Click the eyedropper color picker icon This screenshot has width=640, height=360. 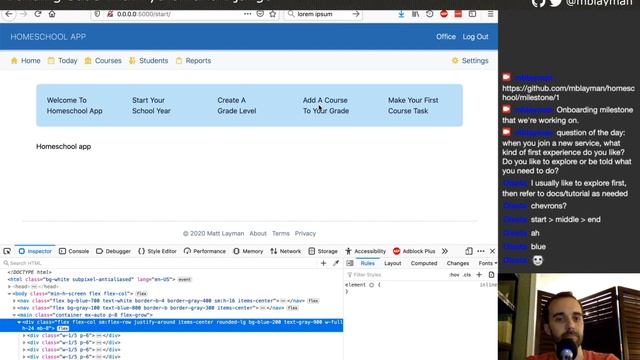click(336, 263)
